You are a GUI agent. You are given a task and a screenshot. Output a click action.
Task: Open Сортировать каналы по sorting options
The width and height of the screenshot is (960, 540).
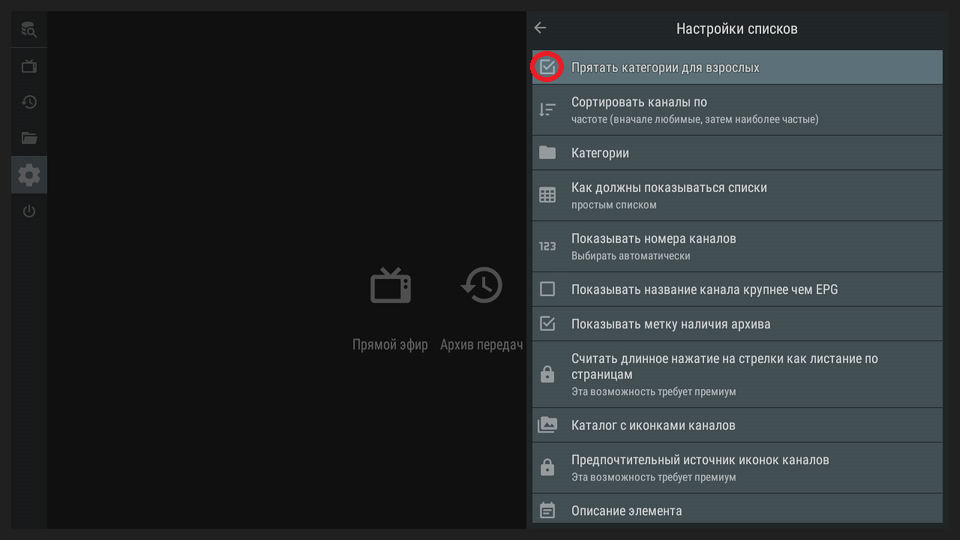point(737,110)
